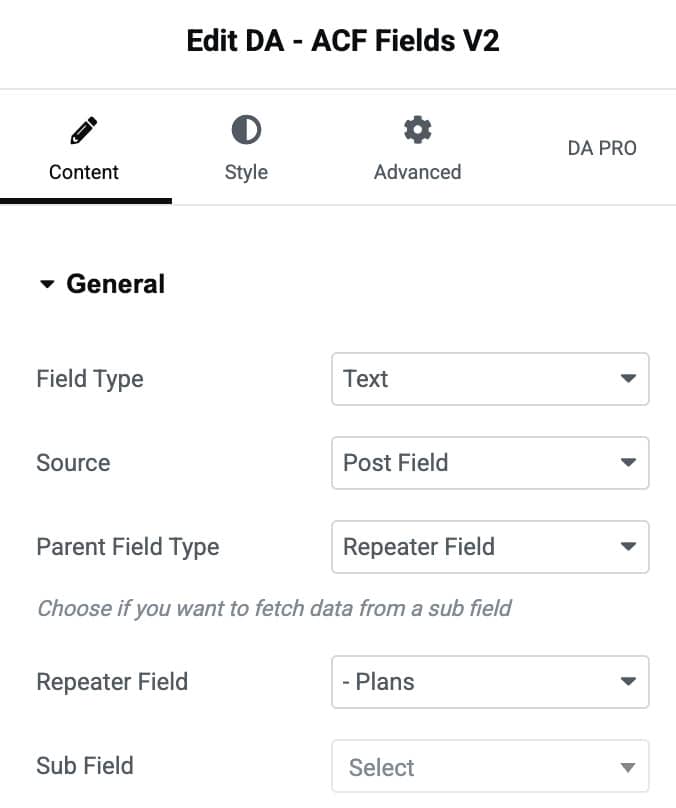Screen dimensions: 676x808
Task: Click the Sub Field dropdown arrow
Action: click(x=628, y=767)
